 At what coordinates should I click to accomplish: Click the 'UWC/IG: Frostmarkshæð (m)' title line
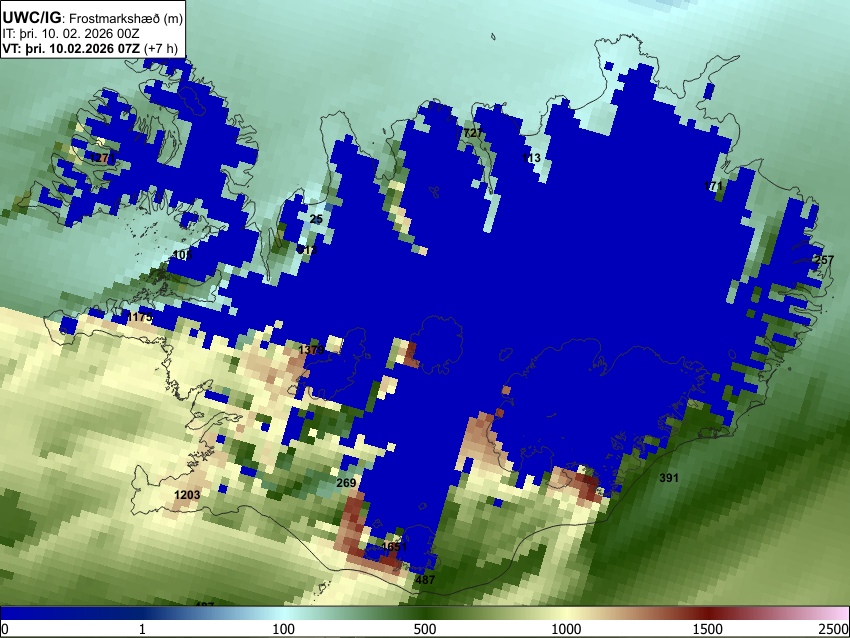93,18
